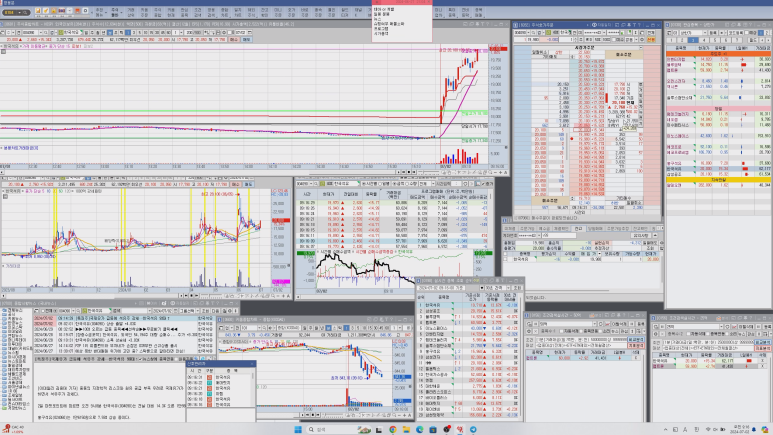Screen dimensions: 773x435
Task: Open Telegram from the taskbar
Action: (473, 430)
